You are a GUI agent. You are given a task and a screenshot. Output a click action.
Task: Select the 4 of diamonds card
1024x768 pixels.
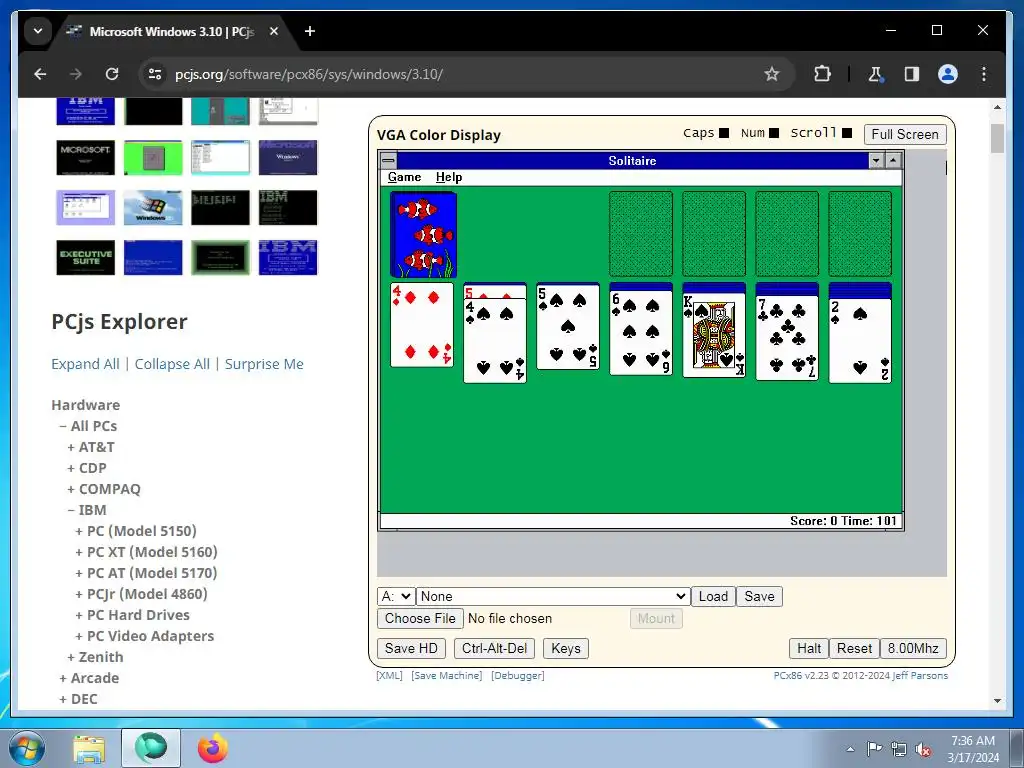coord(422,325)
